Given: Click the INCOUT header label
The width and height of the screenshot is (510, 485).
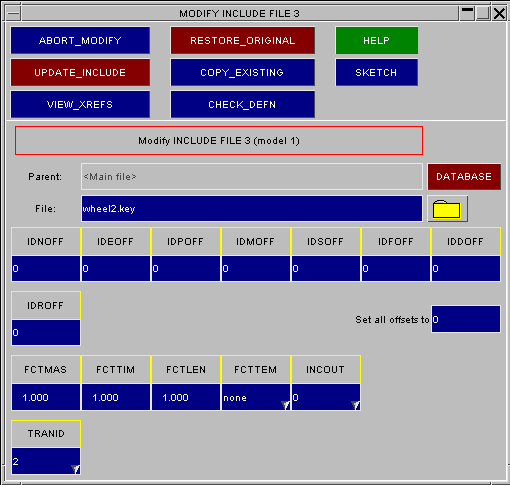Looking at the screenshot, I should point(326,370).
